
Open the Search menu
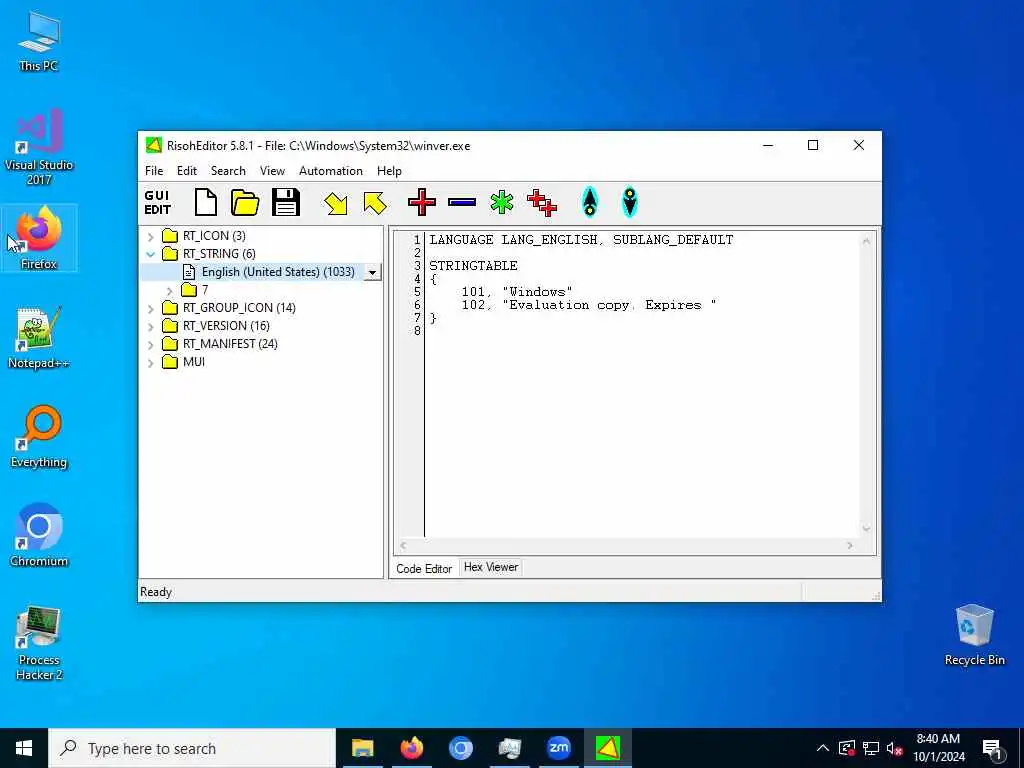coord(228,171)
